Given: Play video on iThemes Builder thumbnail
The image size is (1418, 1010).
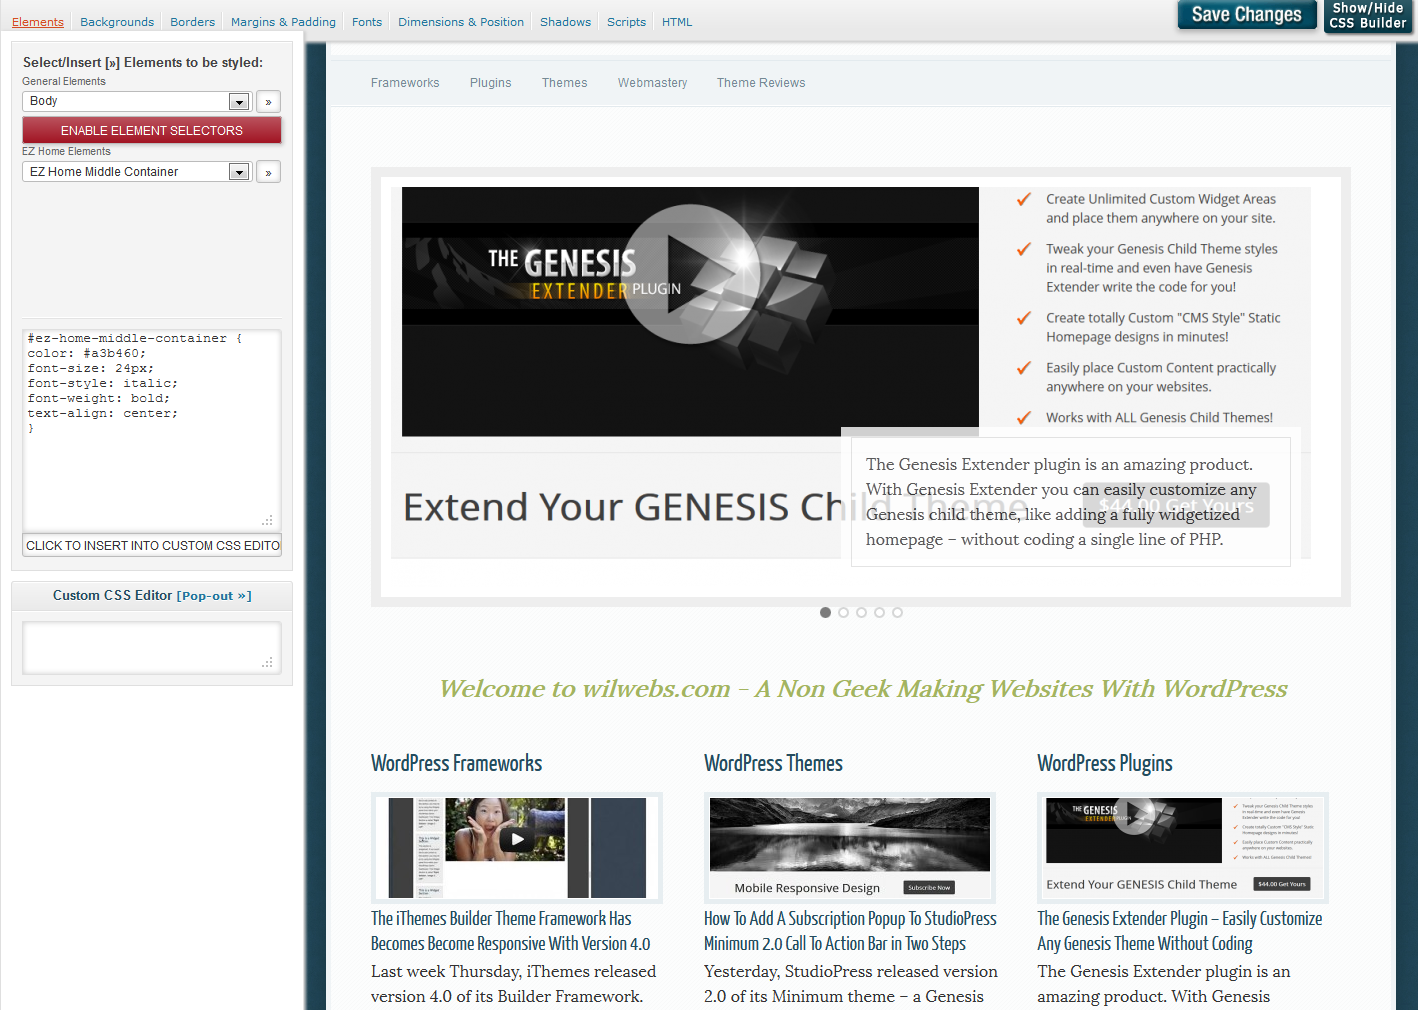Looking at the screenshot, I should pyautogui.click(x=517, y=839).
